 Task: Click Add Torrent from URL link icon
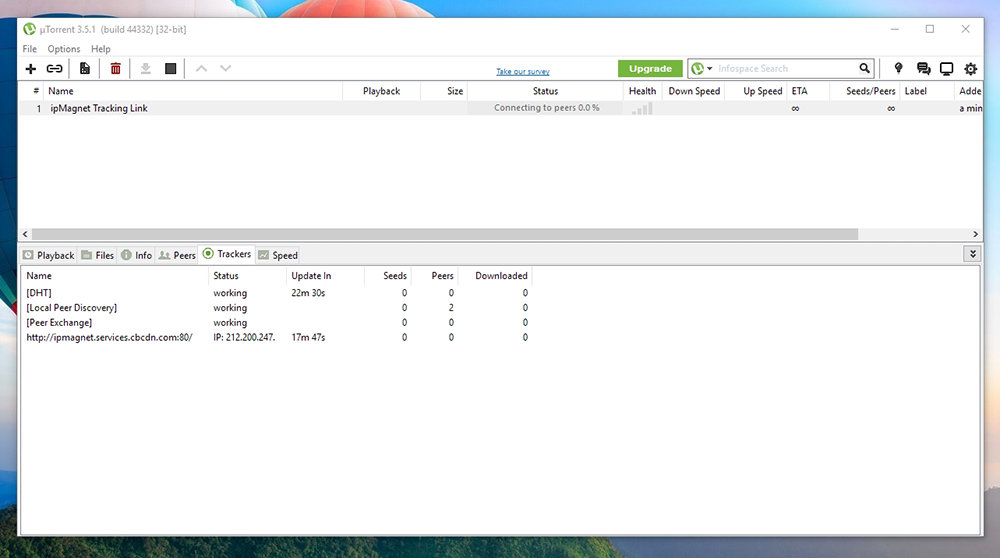(x=55, y=69)
